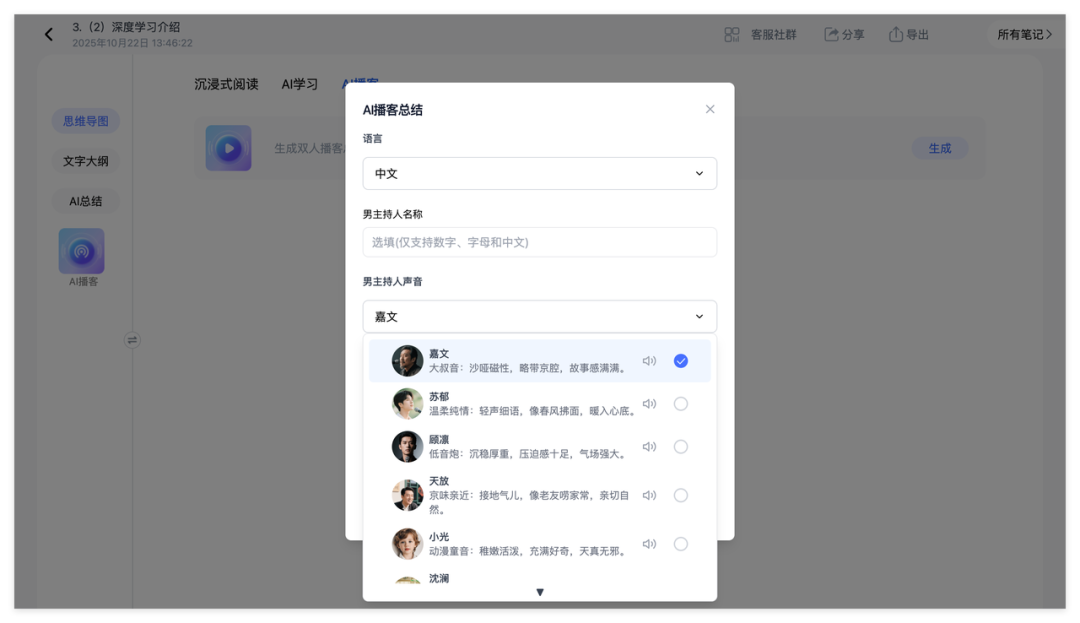This screenshot has width=1080, height=623.
Task: Click the 男主持人名称 input field
Action: [x=540, y=242]
